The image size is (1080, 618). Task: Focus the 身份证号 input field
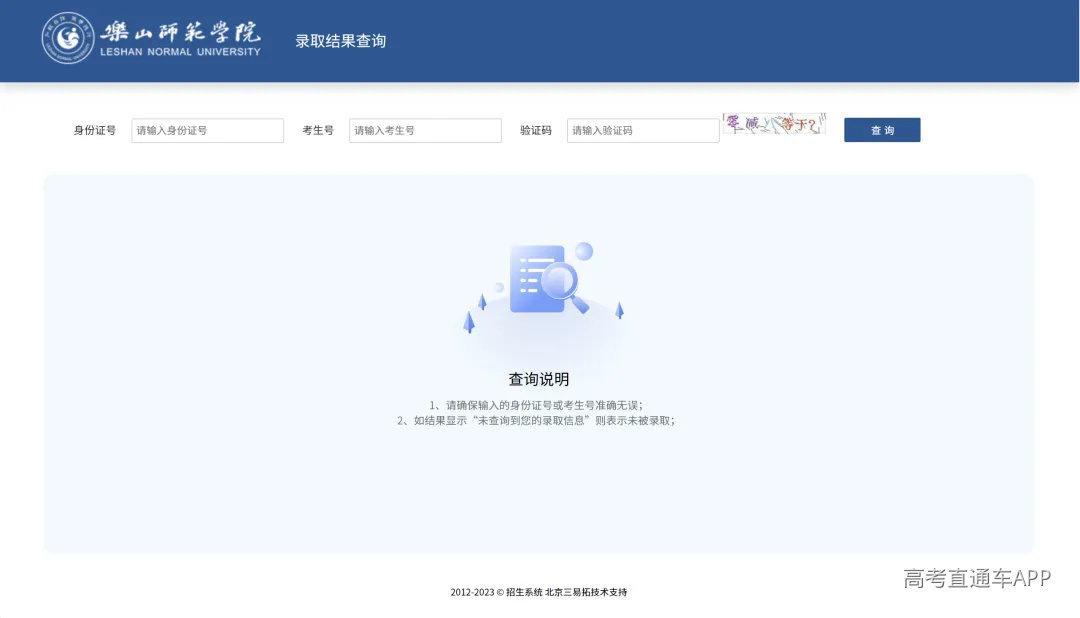[207, 130]
